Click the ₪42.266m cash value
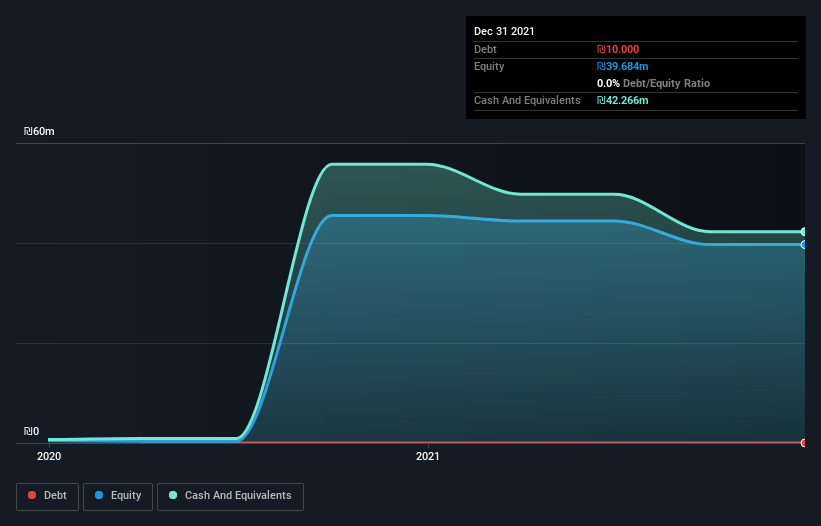The image size is (821, 526). 623,100
